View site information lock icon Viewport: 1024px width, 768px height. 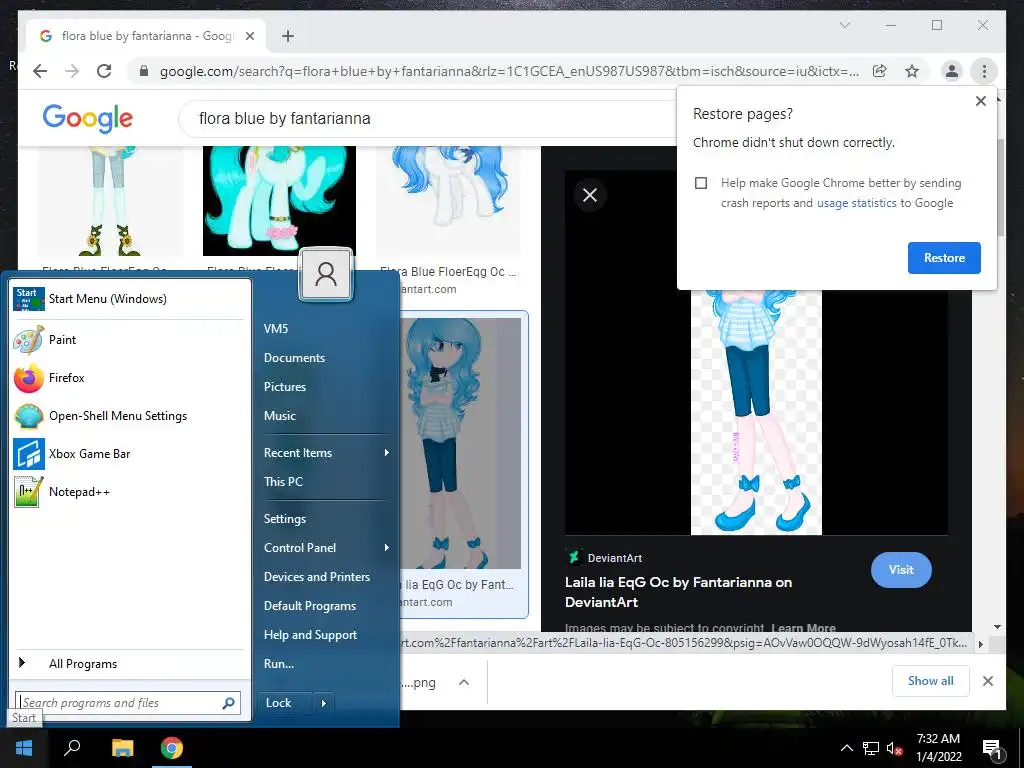[x=144, y=71]
